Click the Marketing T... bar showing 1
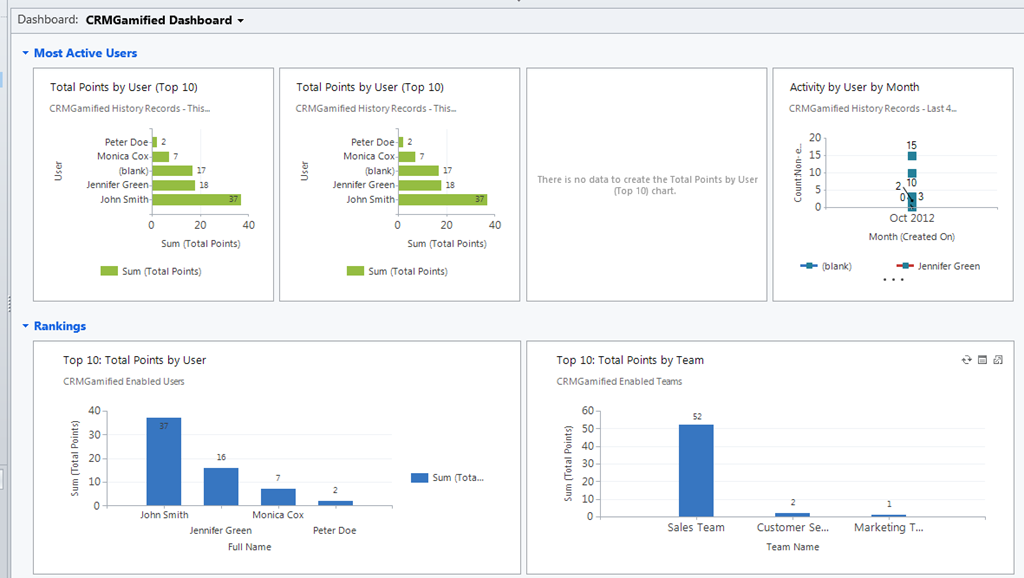 coord(889,515)
